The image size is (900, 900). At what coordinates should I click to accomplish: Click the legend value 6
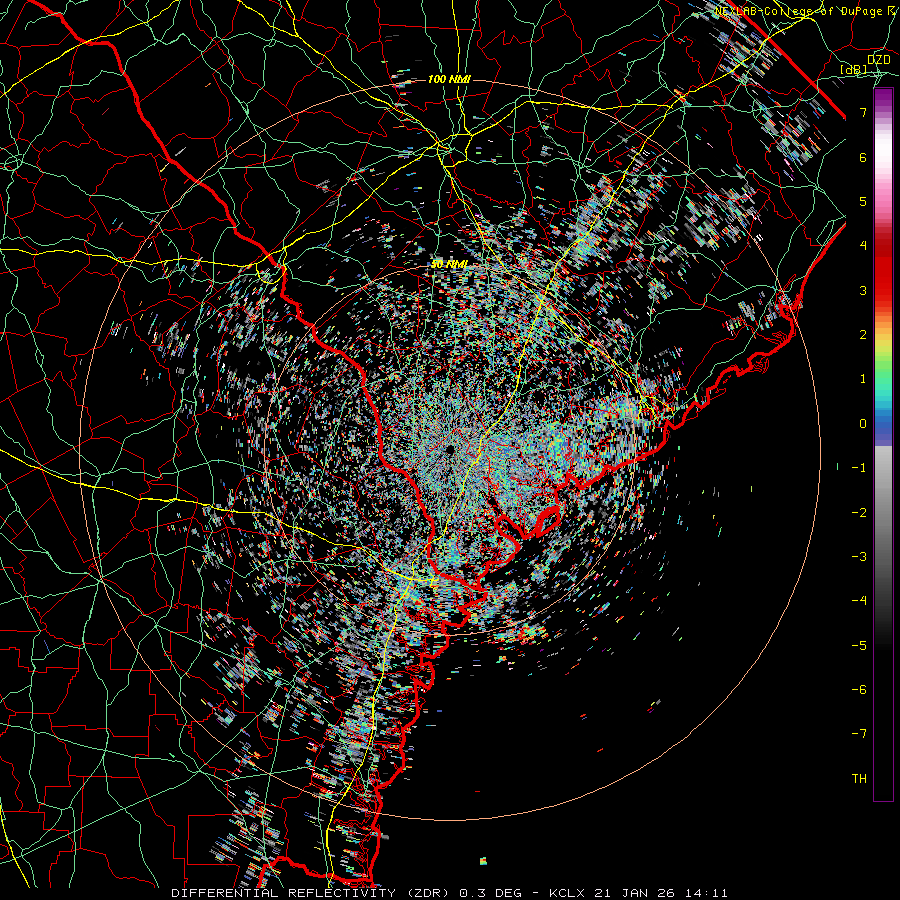click(863, 157)
